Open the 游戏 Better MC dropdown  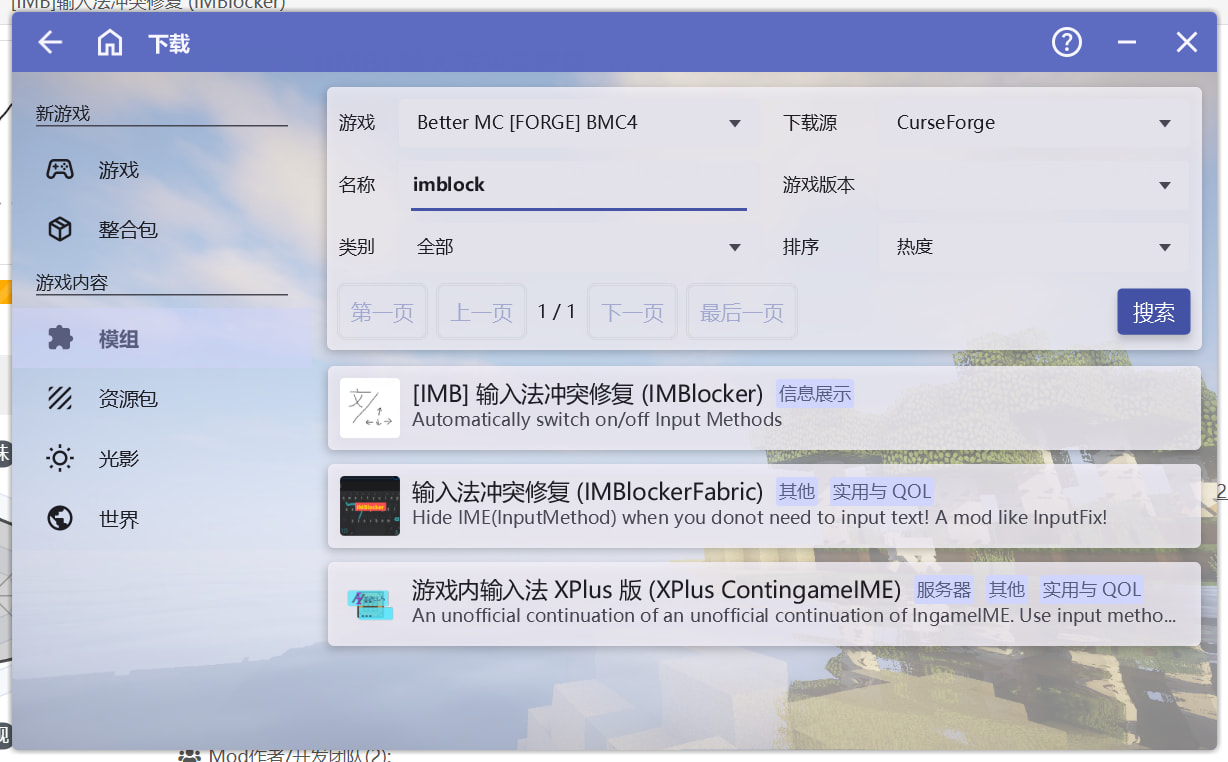pyautogui.click(x=578, y=123)
